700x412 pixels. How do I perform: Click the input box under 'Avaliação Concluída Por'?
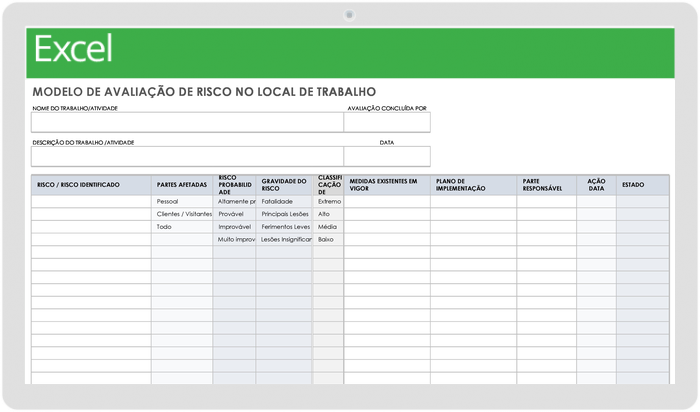[x=387, y=122]
